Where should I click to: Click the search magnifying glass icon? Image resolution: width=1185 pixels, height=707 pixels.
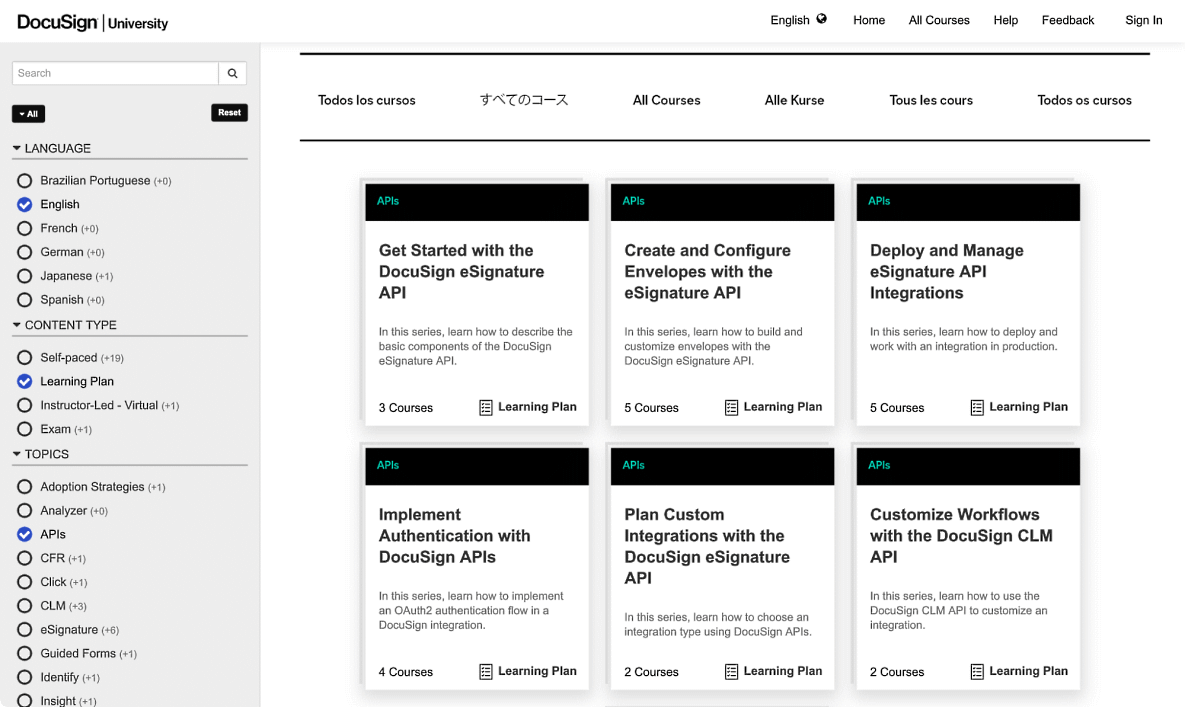pyautogui.click(x=232, y=73)
